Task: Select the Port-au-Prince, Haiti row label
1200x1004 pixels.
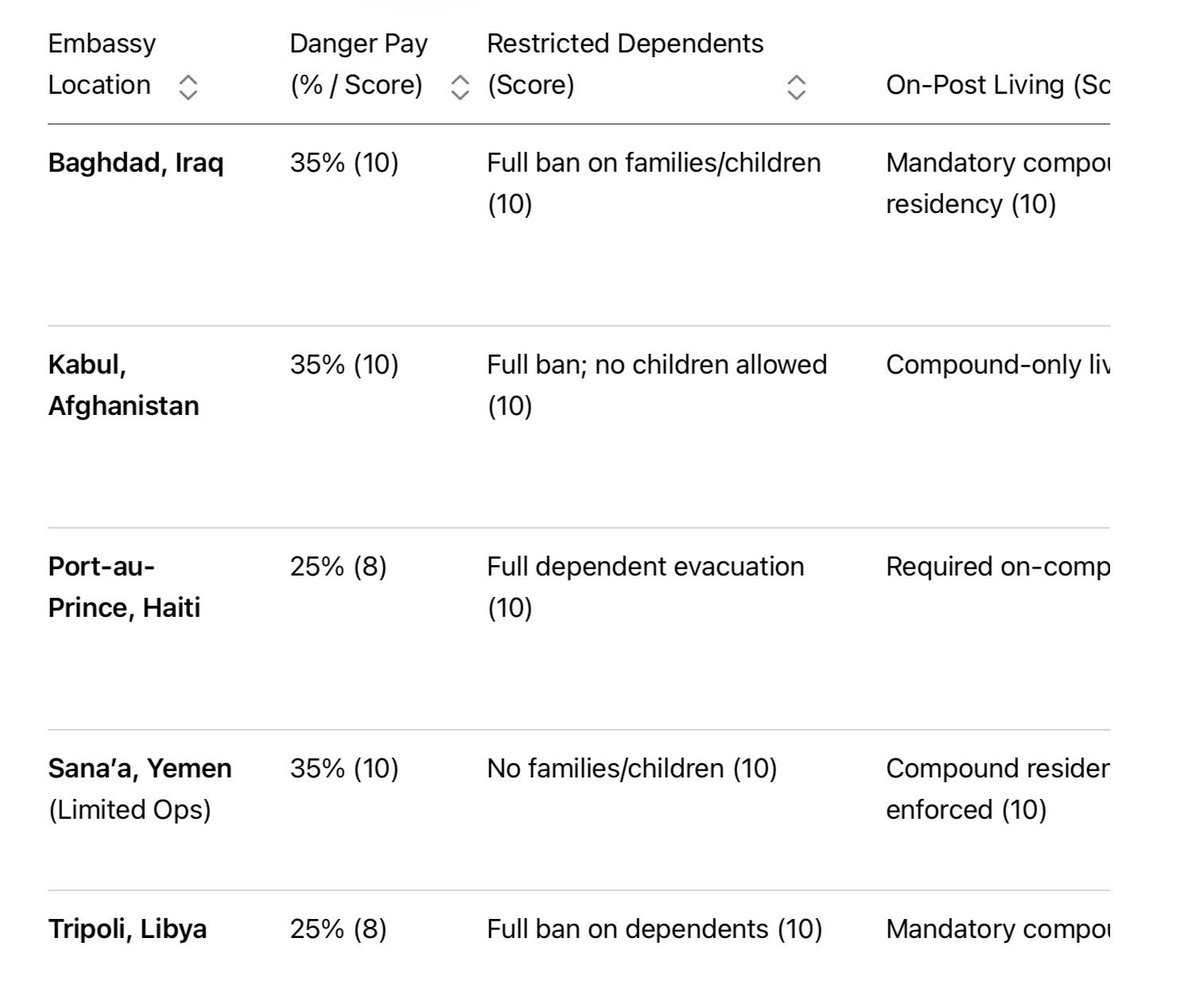Action: [125, 587]
